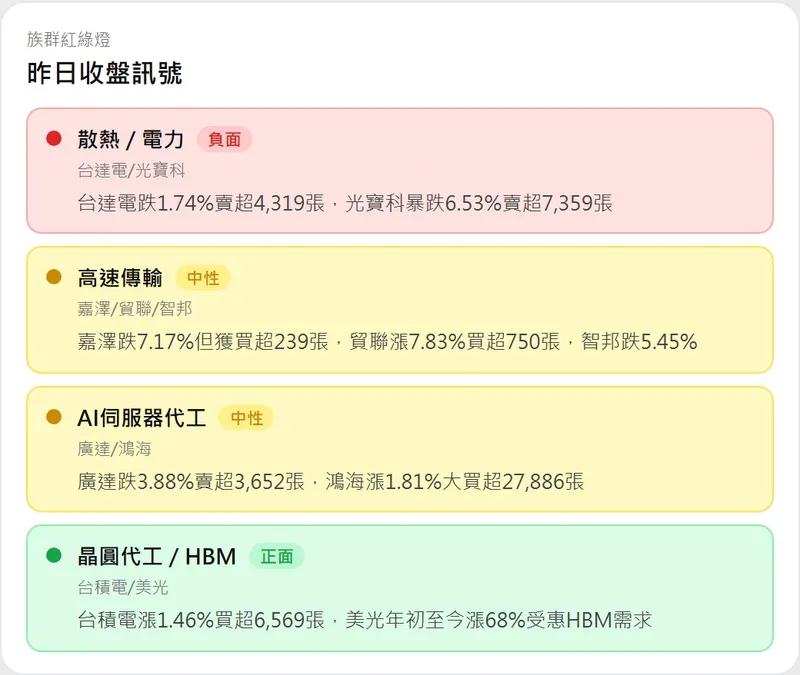Open the 散熱 / 電力 group title

(x=131, y=140)
